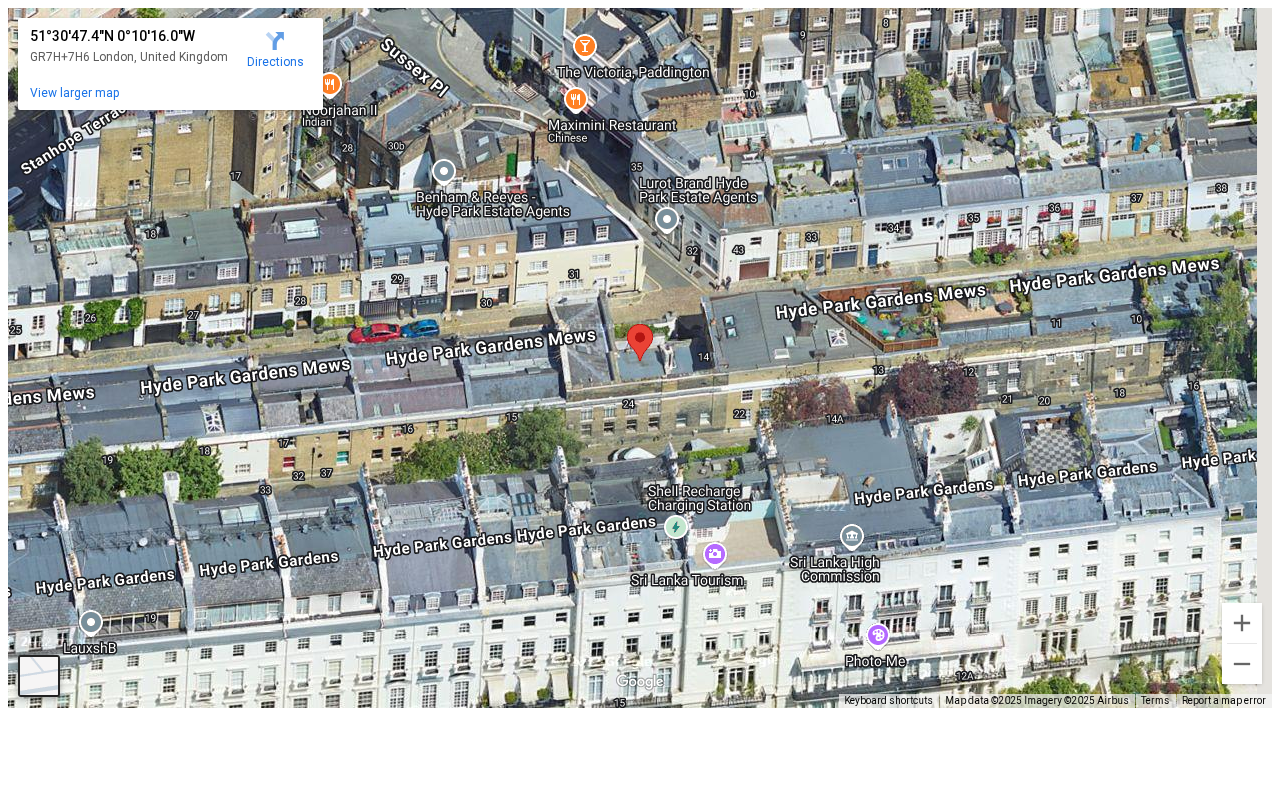Open Keyboard shortcuts
This screenshot has height=800, width=1280.
[888, 701]
